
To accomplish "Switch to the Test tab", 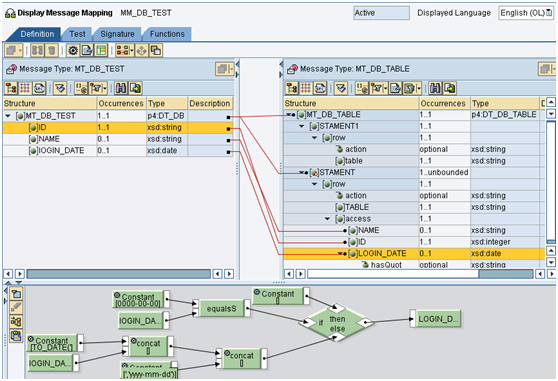I will (77, 34).
